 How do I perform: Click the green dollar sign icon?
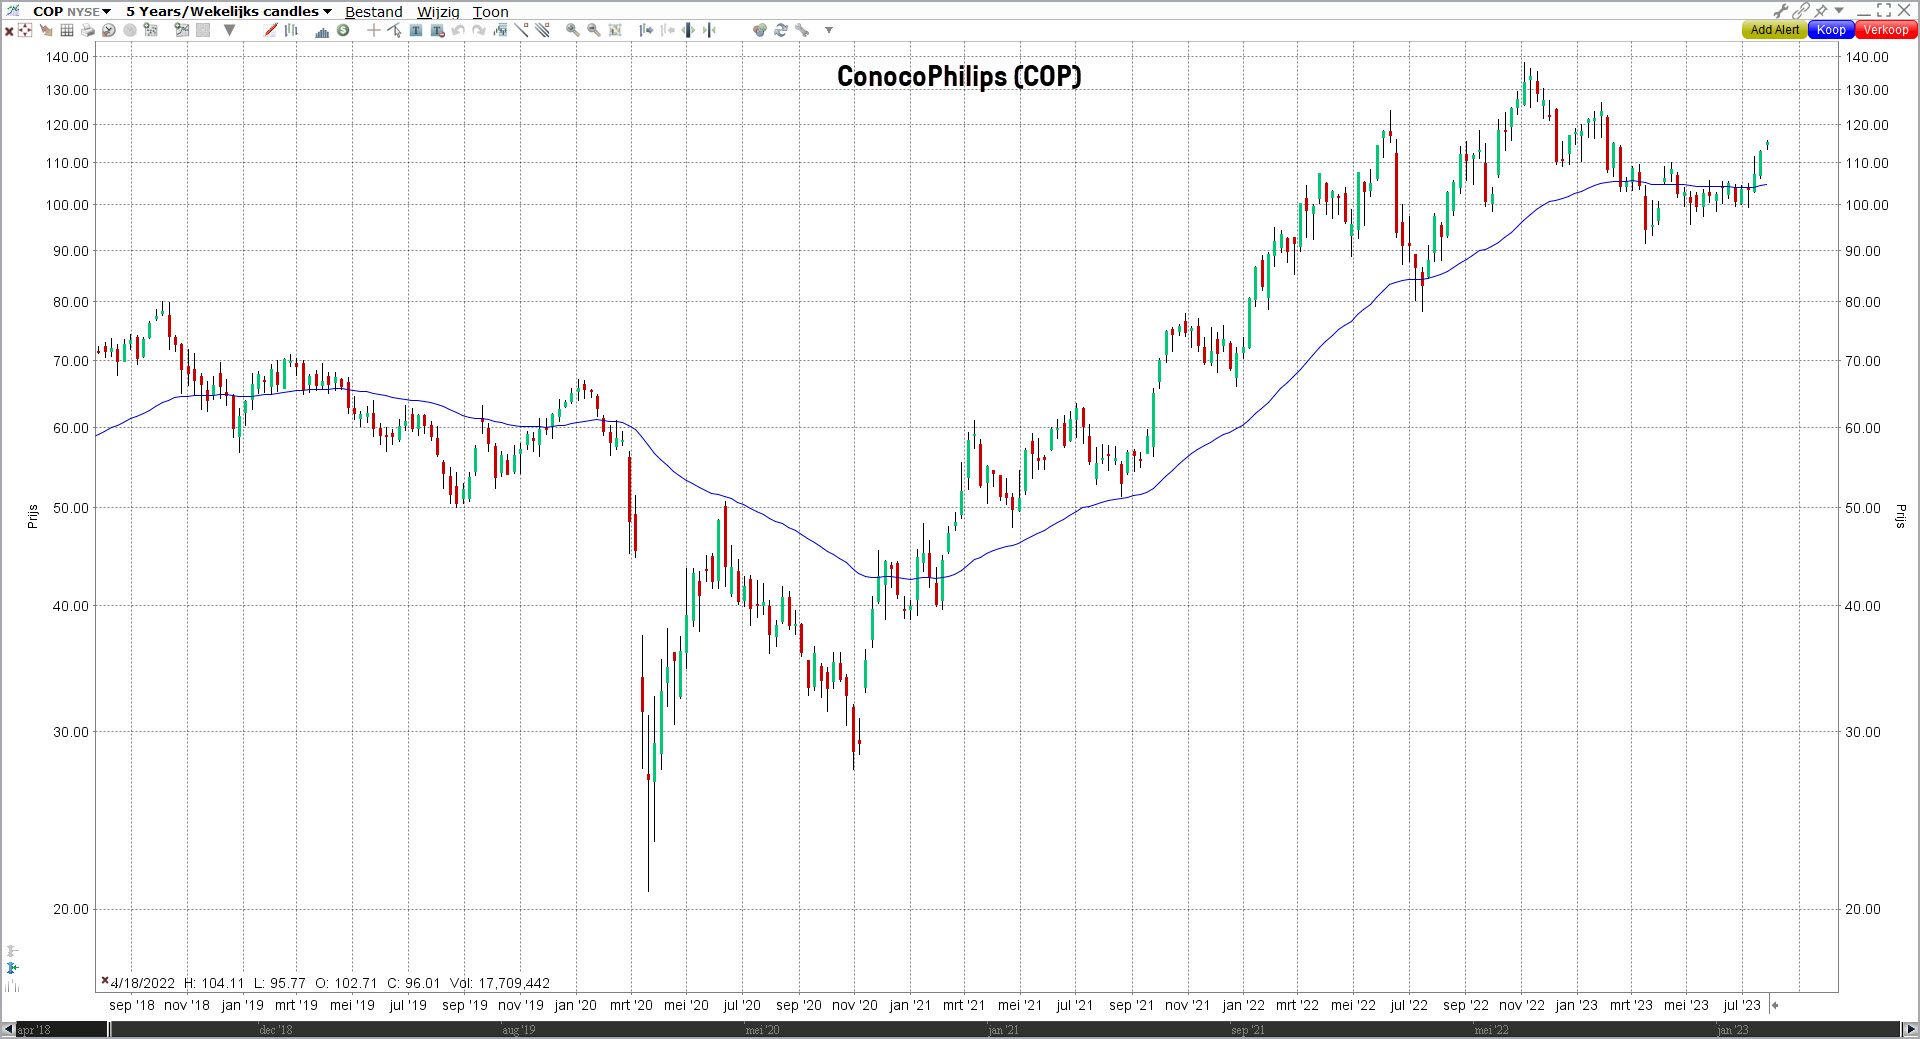(343, 30)
